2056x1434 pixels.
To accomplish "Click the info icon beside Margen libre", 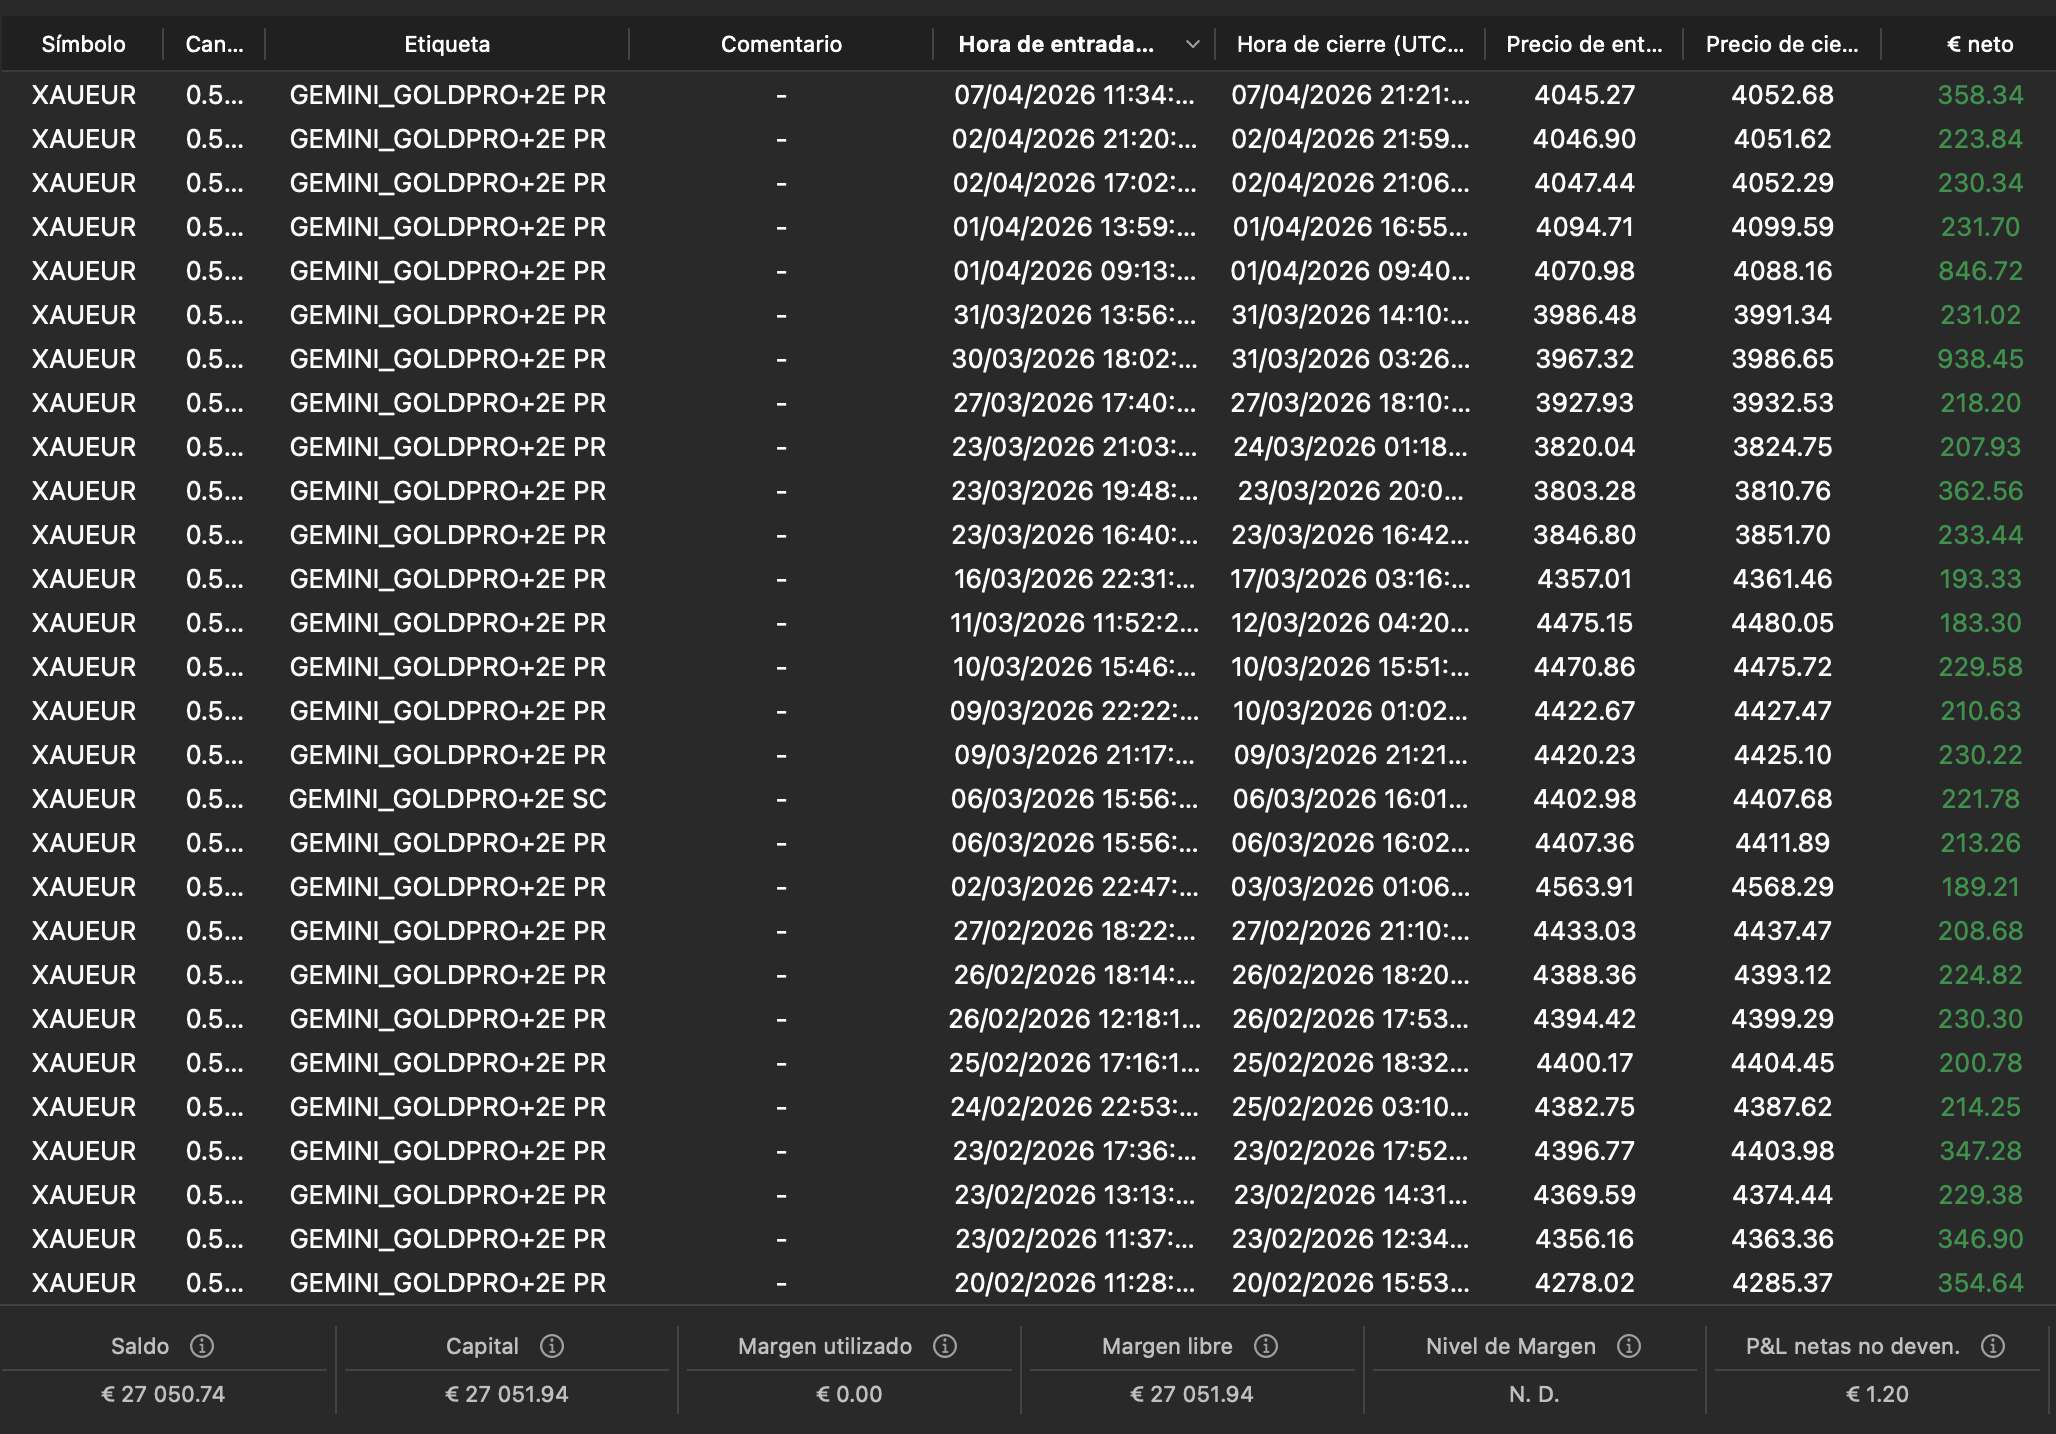I will coord(1268,1346).
